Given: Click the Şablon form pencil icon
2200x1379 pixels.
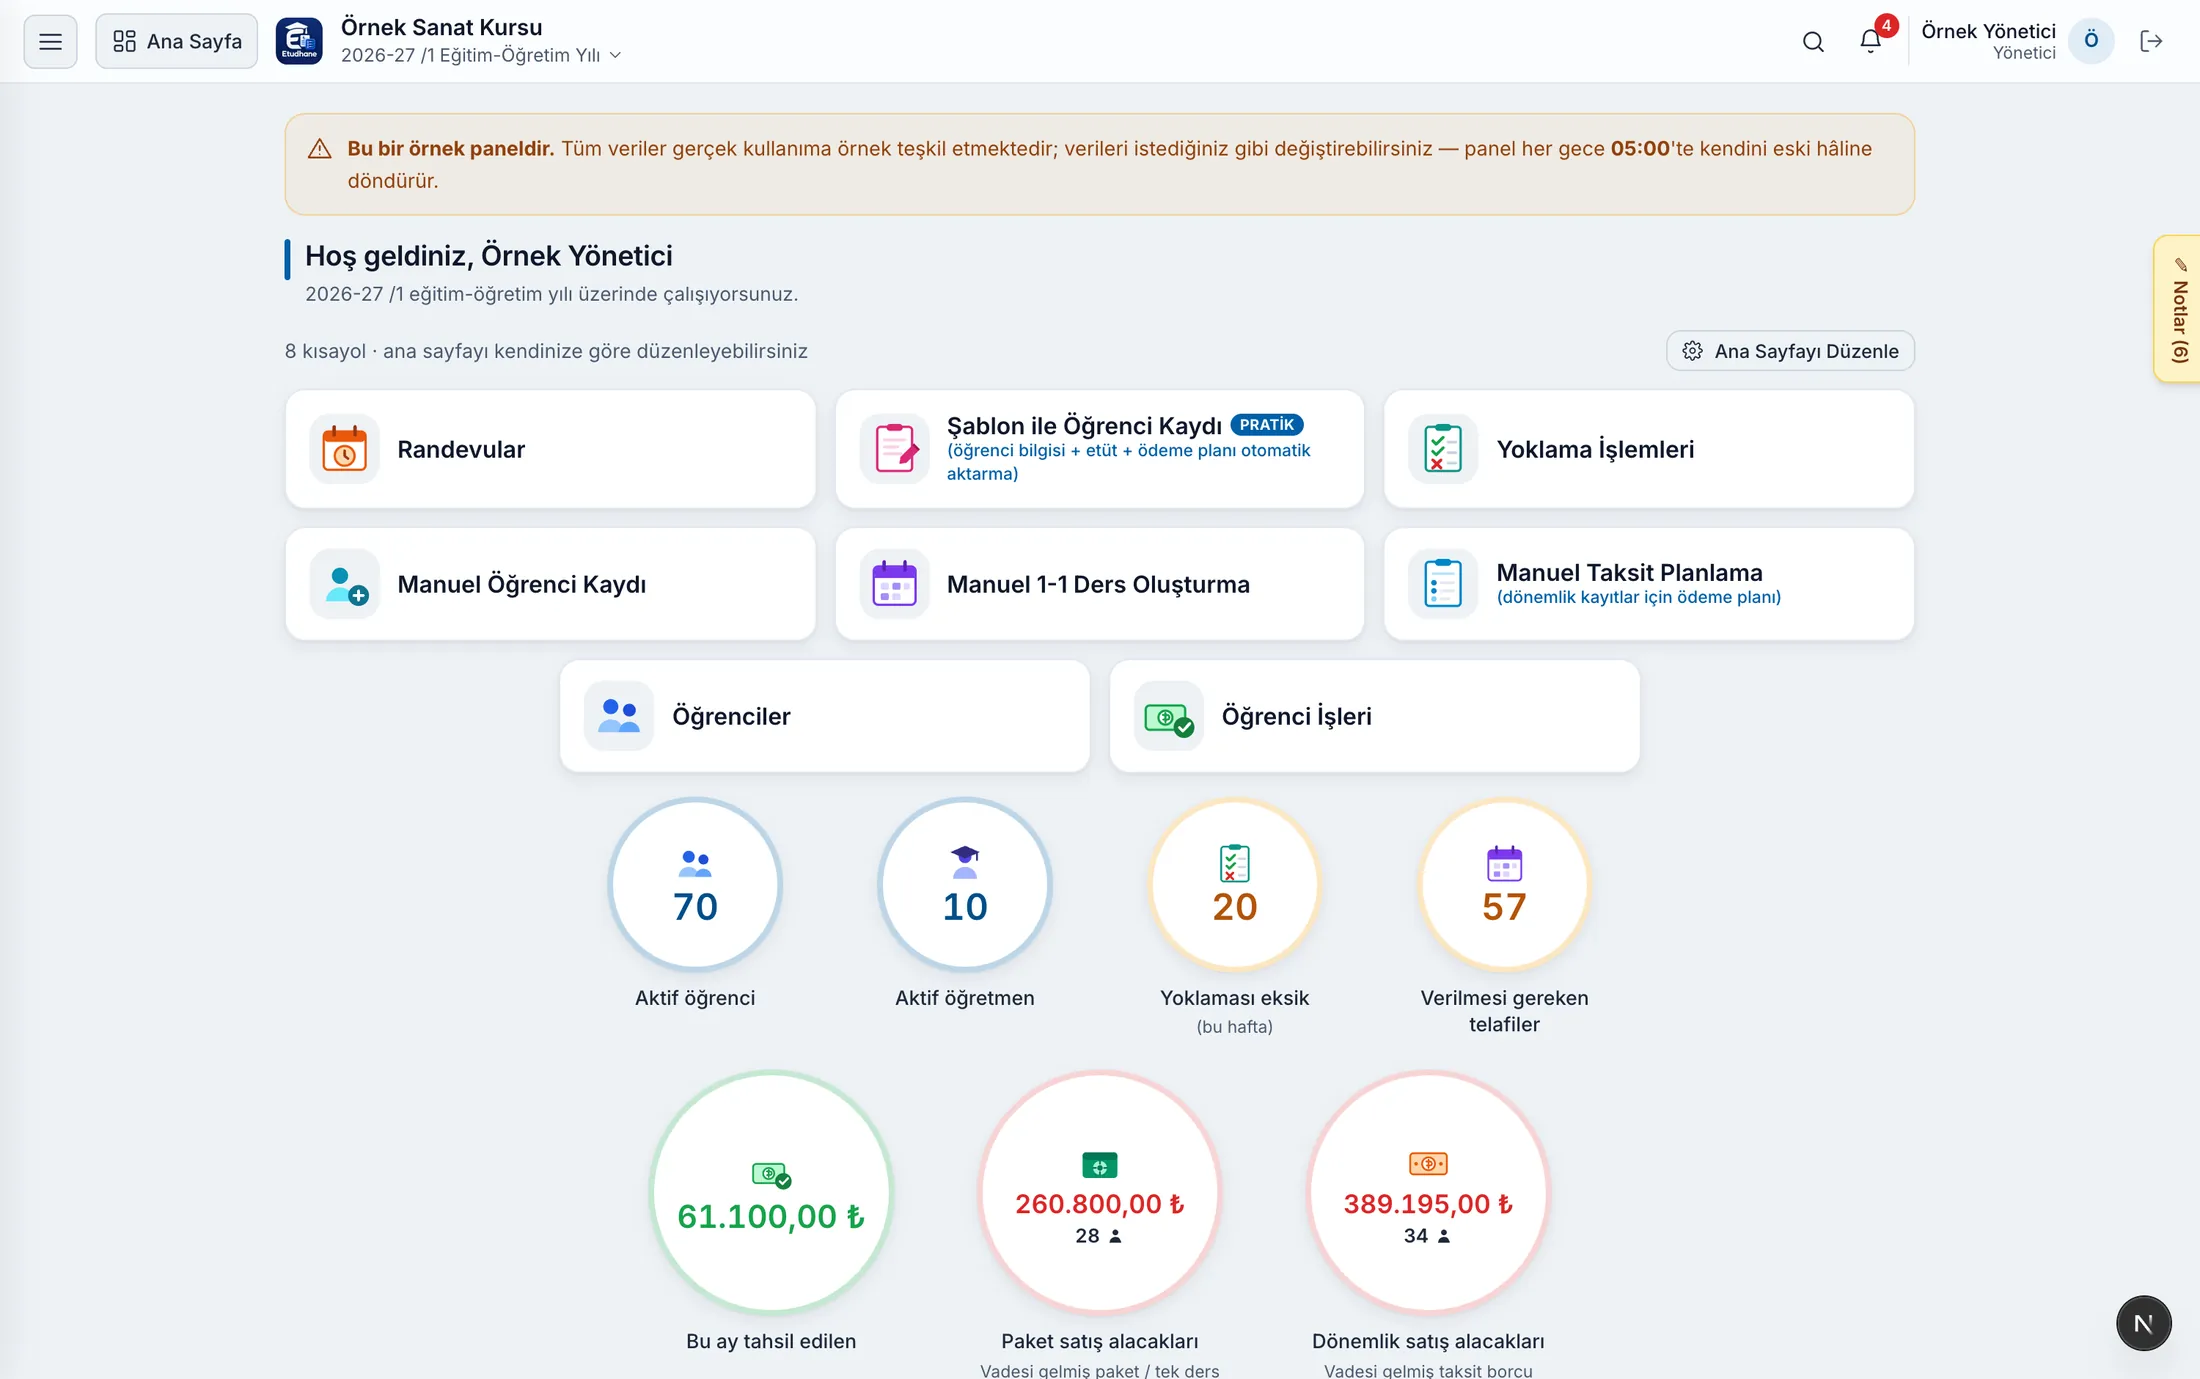Looking at the screenshot, I should [894, 449].
